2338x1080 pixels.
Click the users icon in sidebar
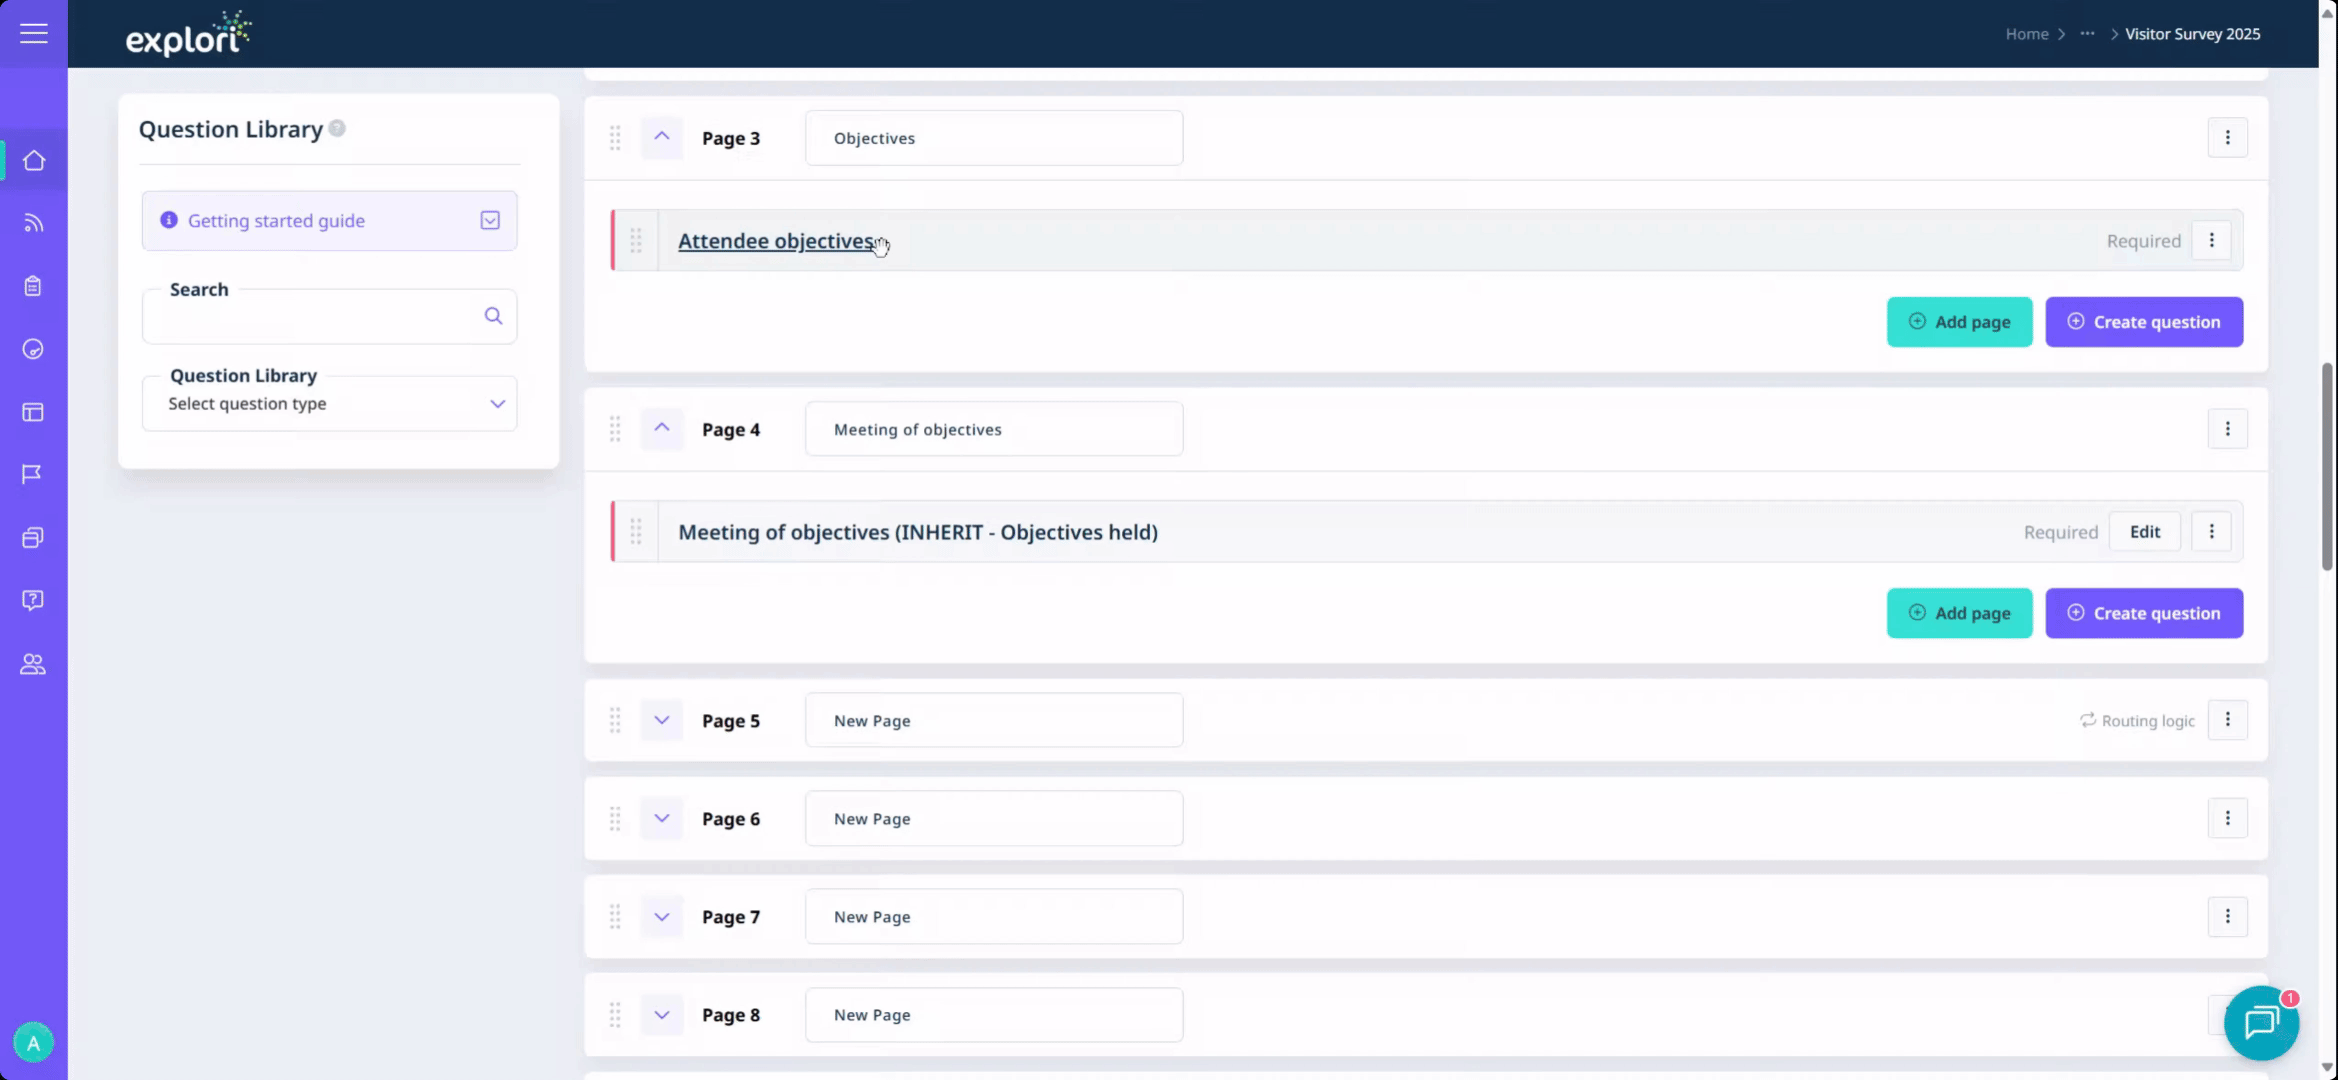(33, 664)
